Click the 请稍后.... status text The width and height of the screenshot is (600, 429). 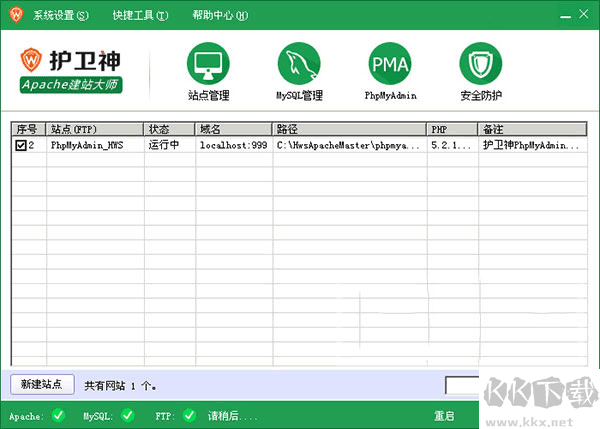click(x=233, y=416)
